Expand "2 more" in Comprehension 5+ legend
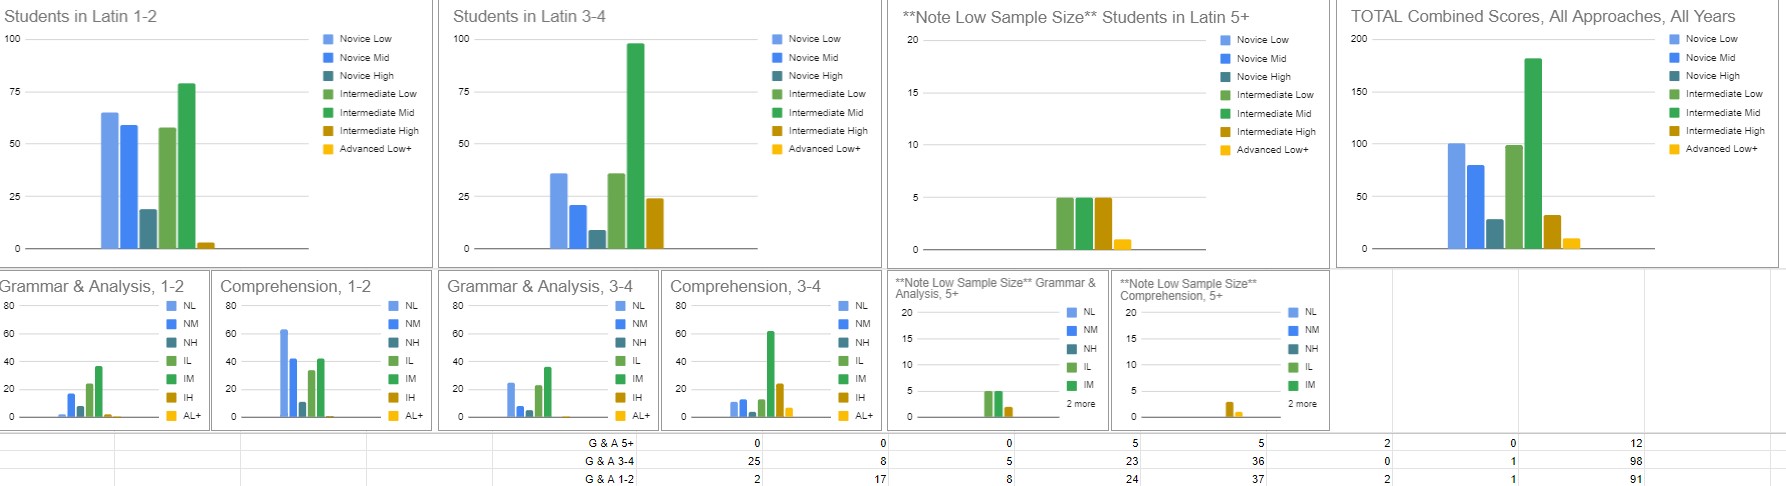1786x486 pixels. click(1302, 404)
